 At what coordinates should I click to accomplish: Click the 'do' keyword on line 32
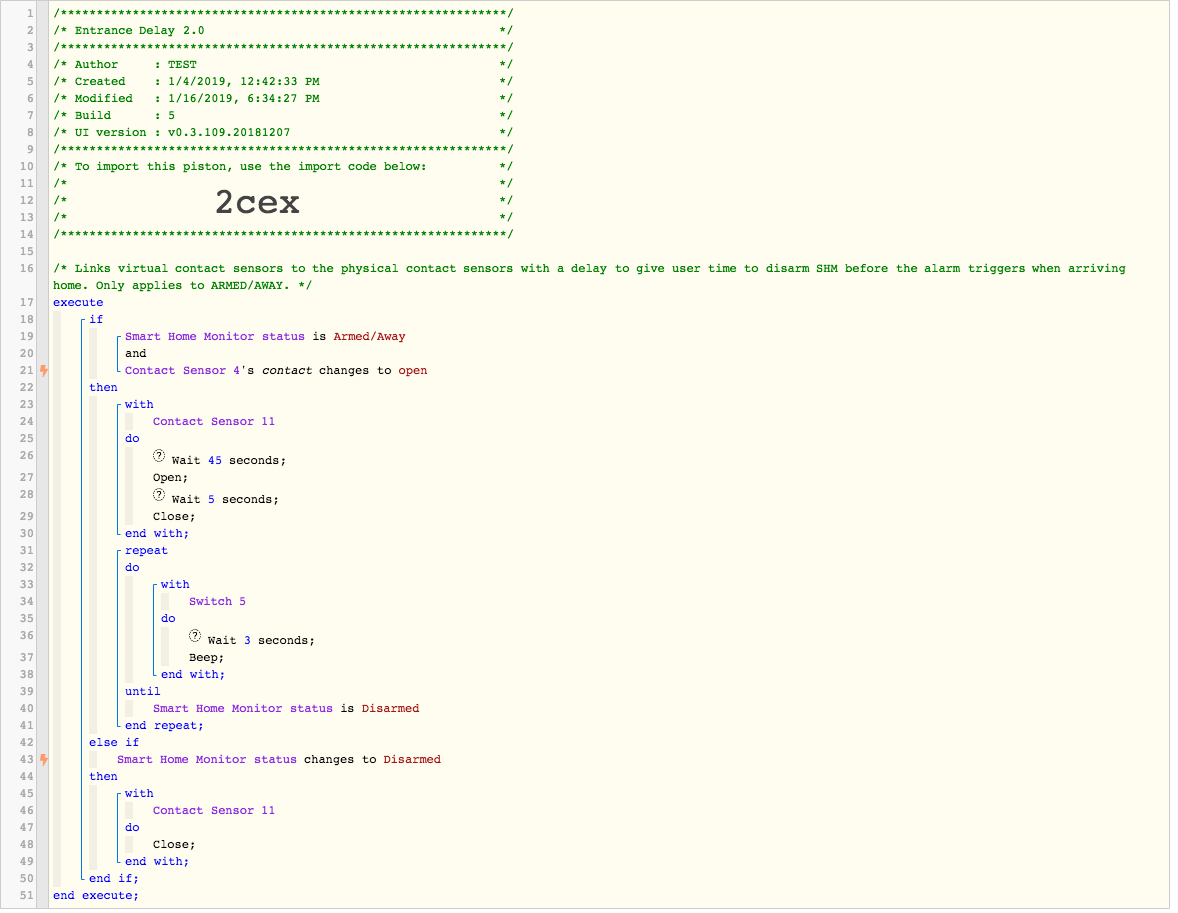tap(132, 568)
